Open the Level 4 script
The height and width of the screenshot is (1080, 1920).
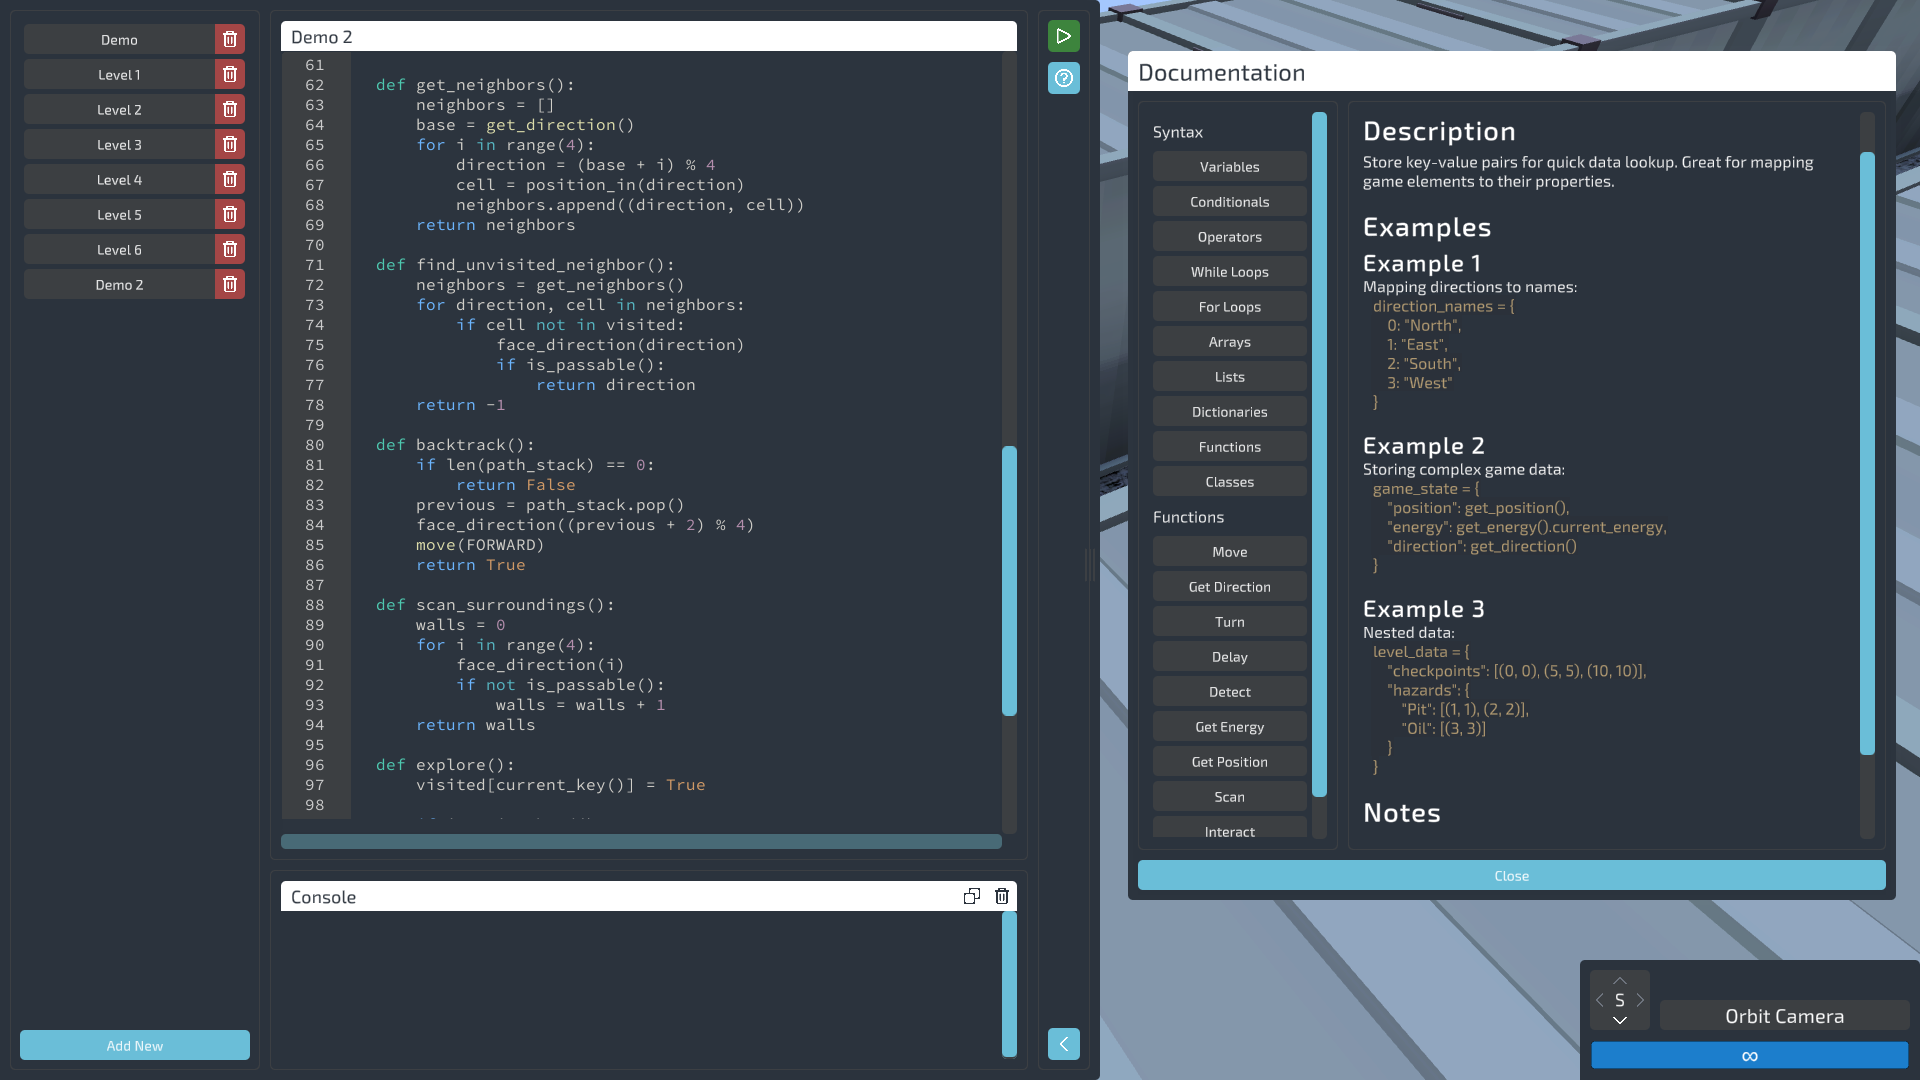[x=119, y=179]
